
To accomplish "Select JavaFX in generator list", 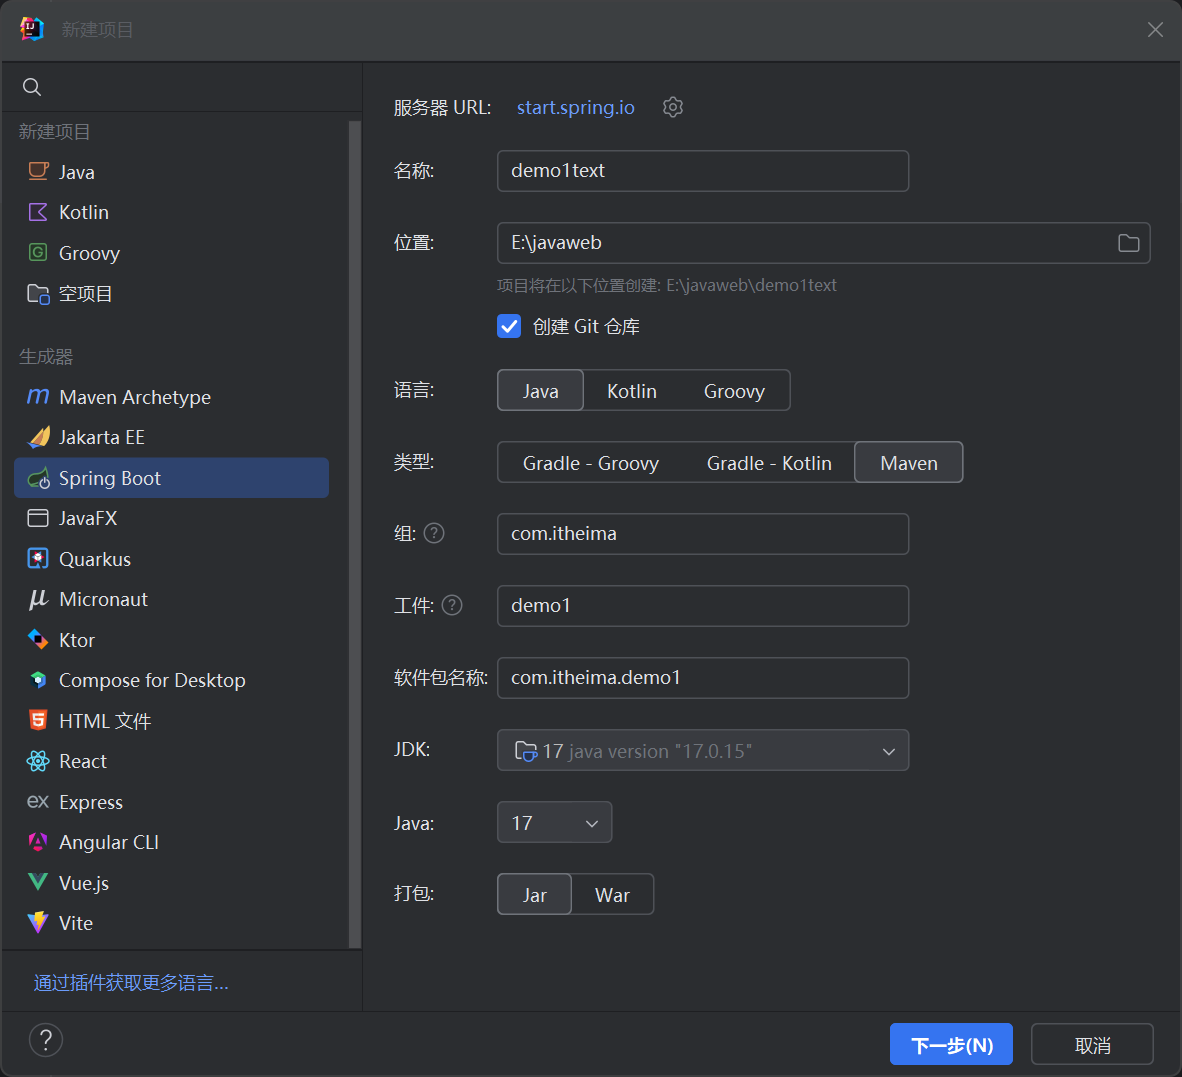I will click(x=171, y=519).
